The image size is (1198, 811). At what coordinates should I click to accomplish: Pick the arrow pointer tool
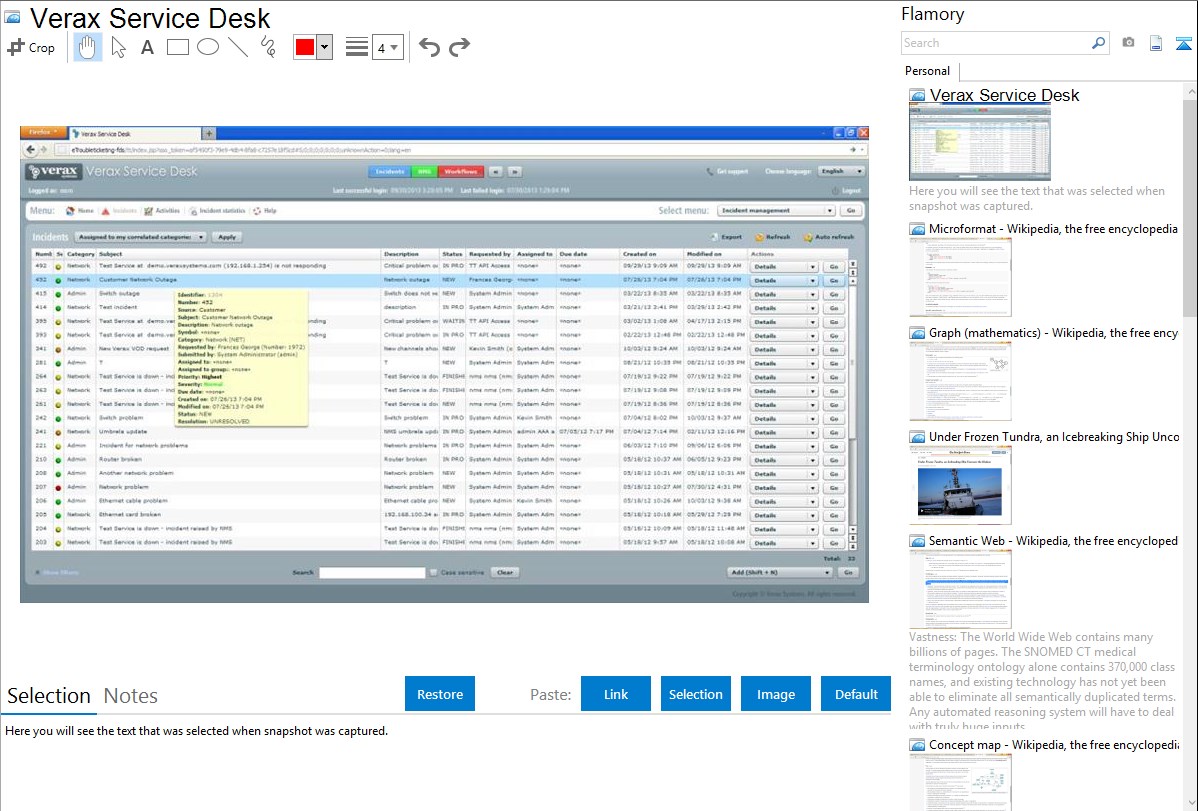[118, 47]
